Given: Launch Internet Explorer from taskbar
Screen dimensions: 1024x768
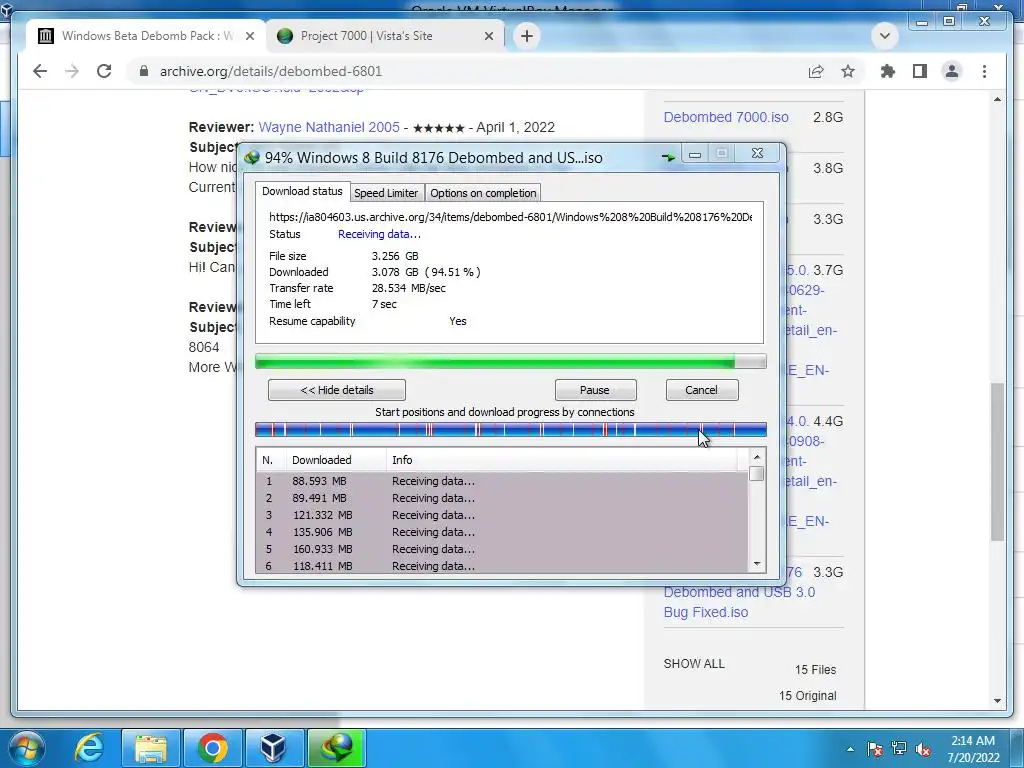Looking at the screenshot, I should 89,748.
